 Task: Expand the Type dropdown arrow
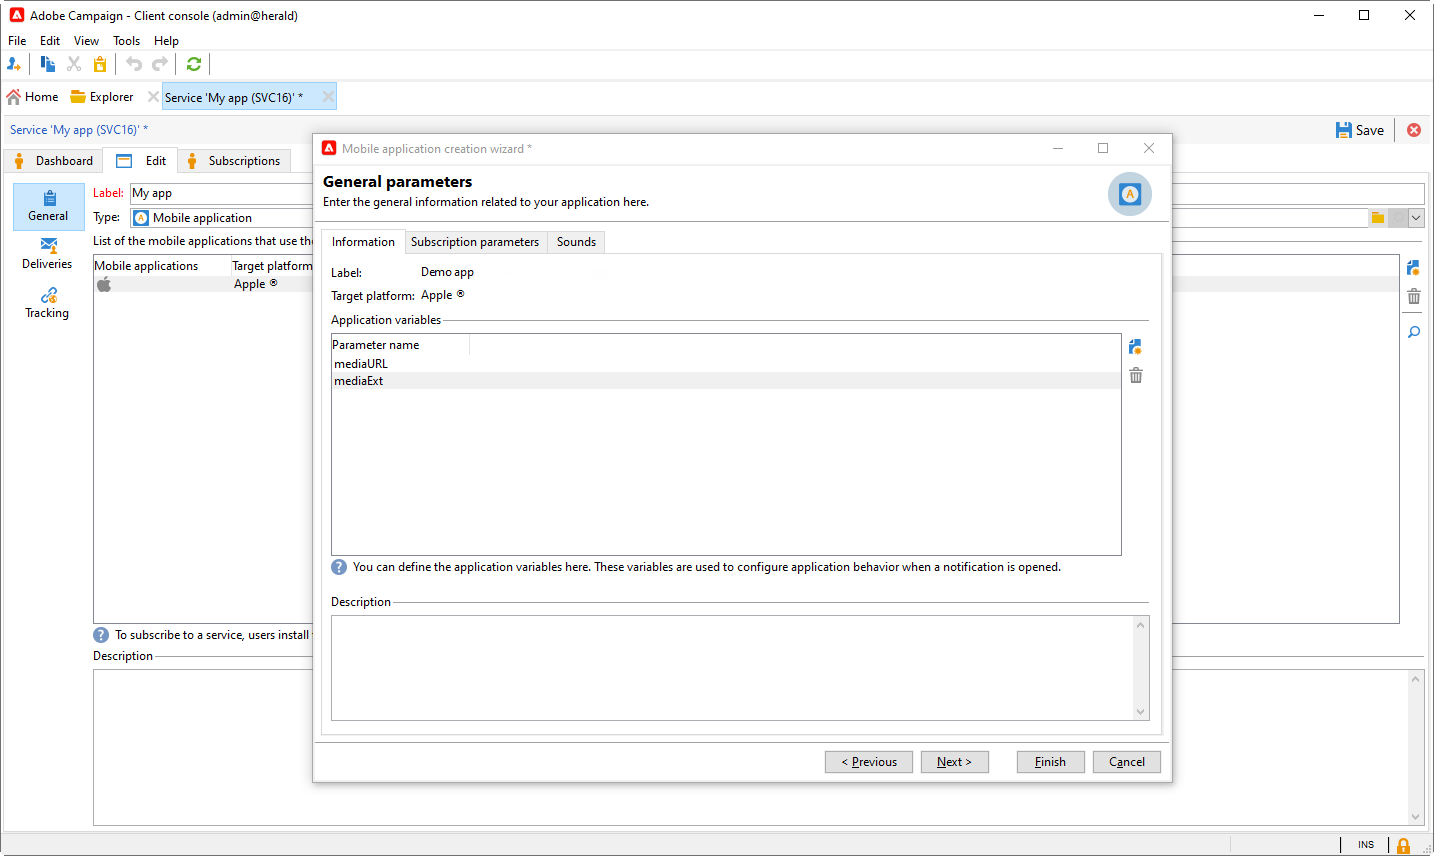click(1416, 218)
